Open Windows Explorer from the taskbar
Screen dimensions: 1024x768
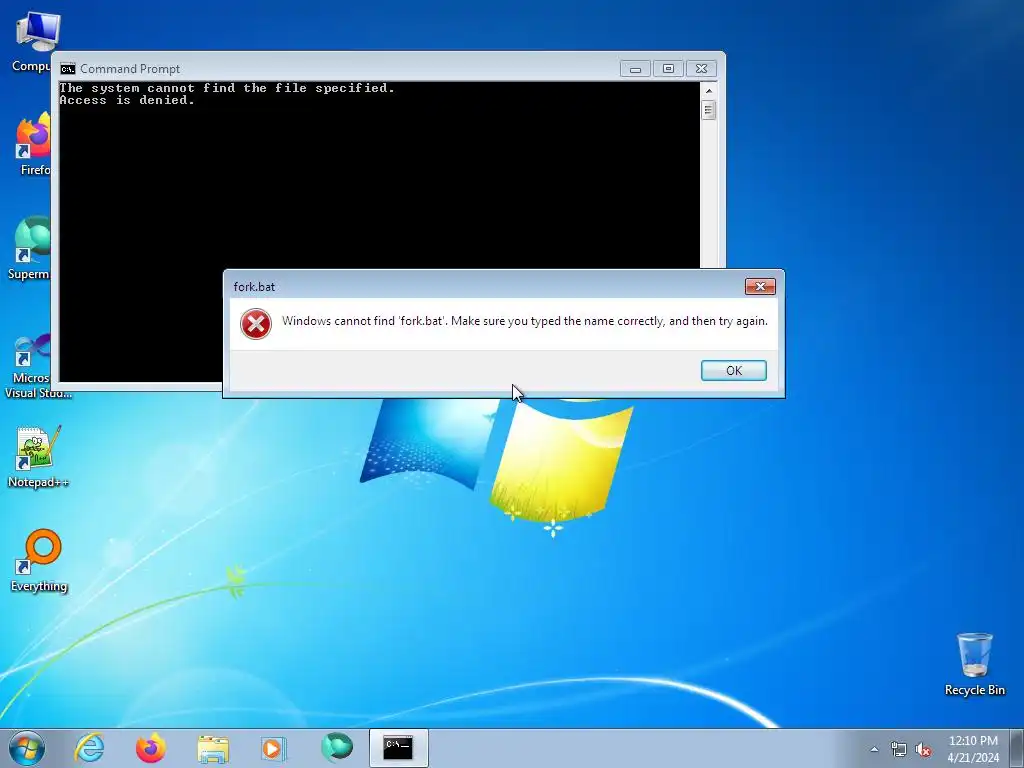point(213,748)
